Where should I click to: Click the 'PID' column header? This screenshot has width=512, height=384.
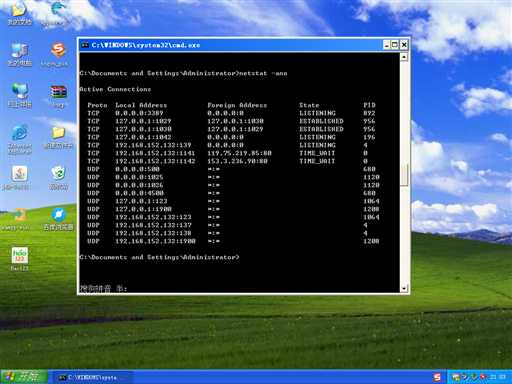(x=369, y=105)
